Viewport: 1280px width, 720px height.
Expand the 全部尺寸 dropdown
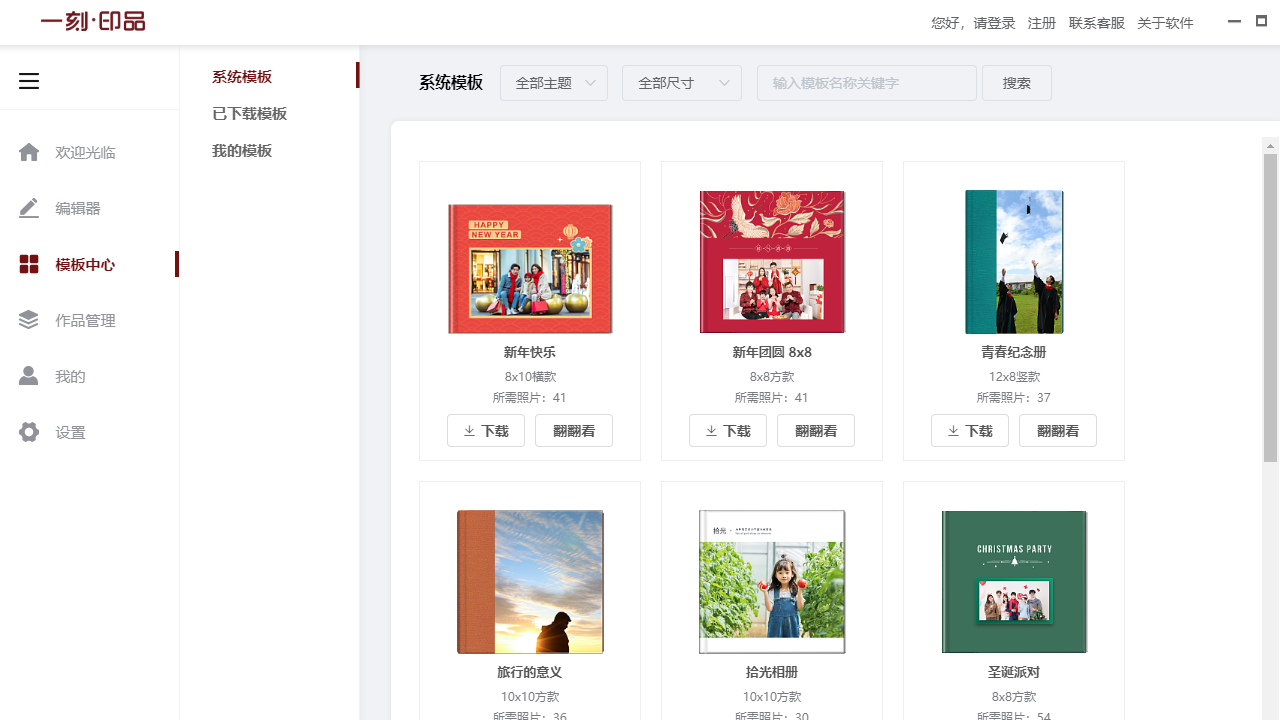click(x=681, y=83)
